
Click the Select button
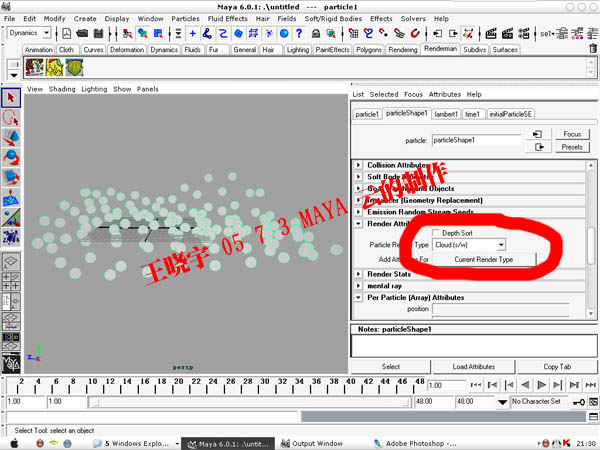pyautogui.click(x=391, y=367)
